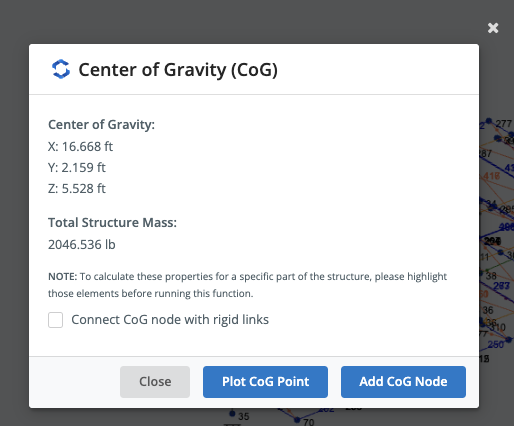514x426 pixels.
Task: Click Plot CoG Point button
Action: (x=265, y=382)
